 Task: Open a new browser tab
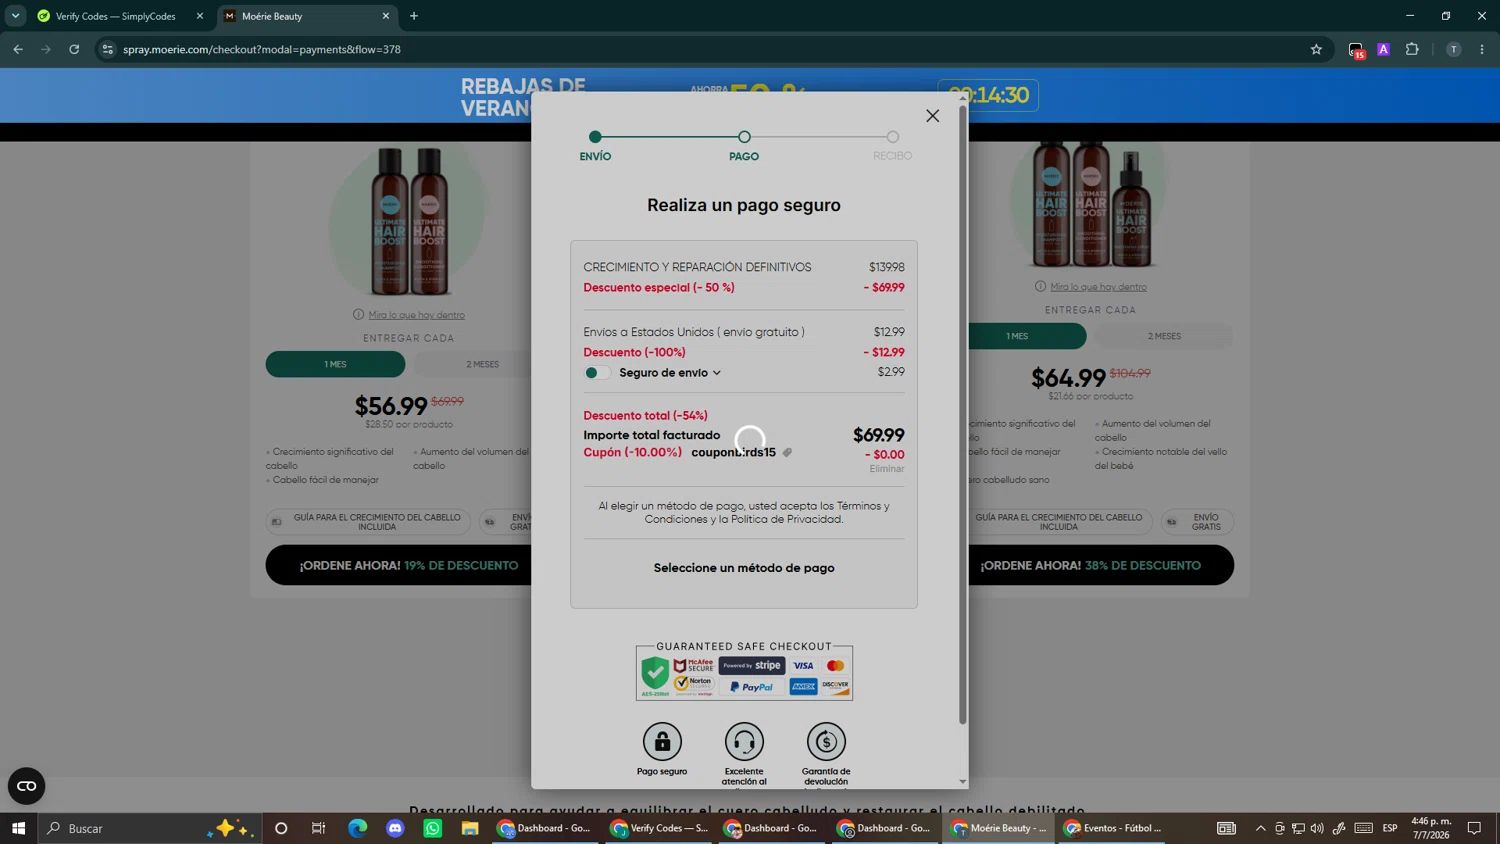tap(414, 16)
